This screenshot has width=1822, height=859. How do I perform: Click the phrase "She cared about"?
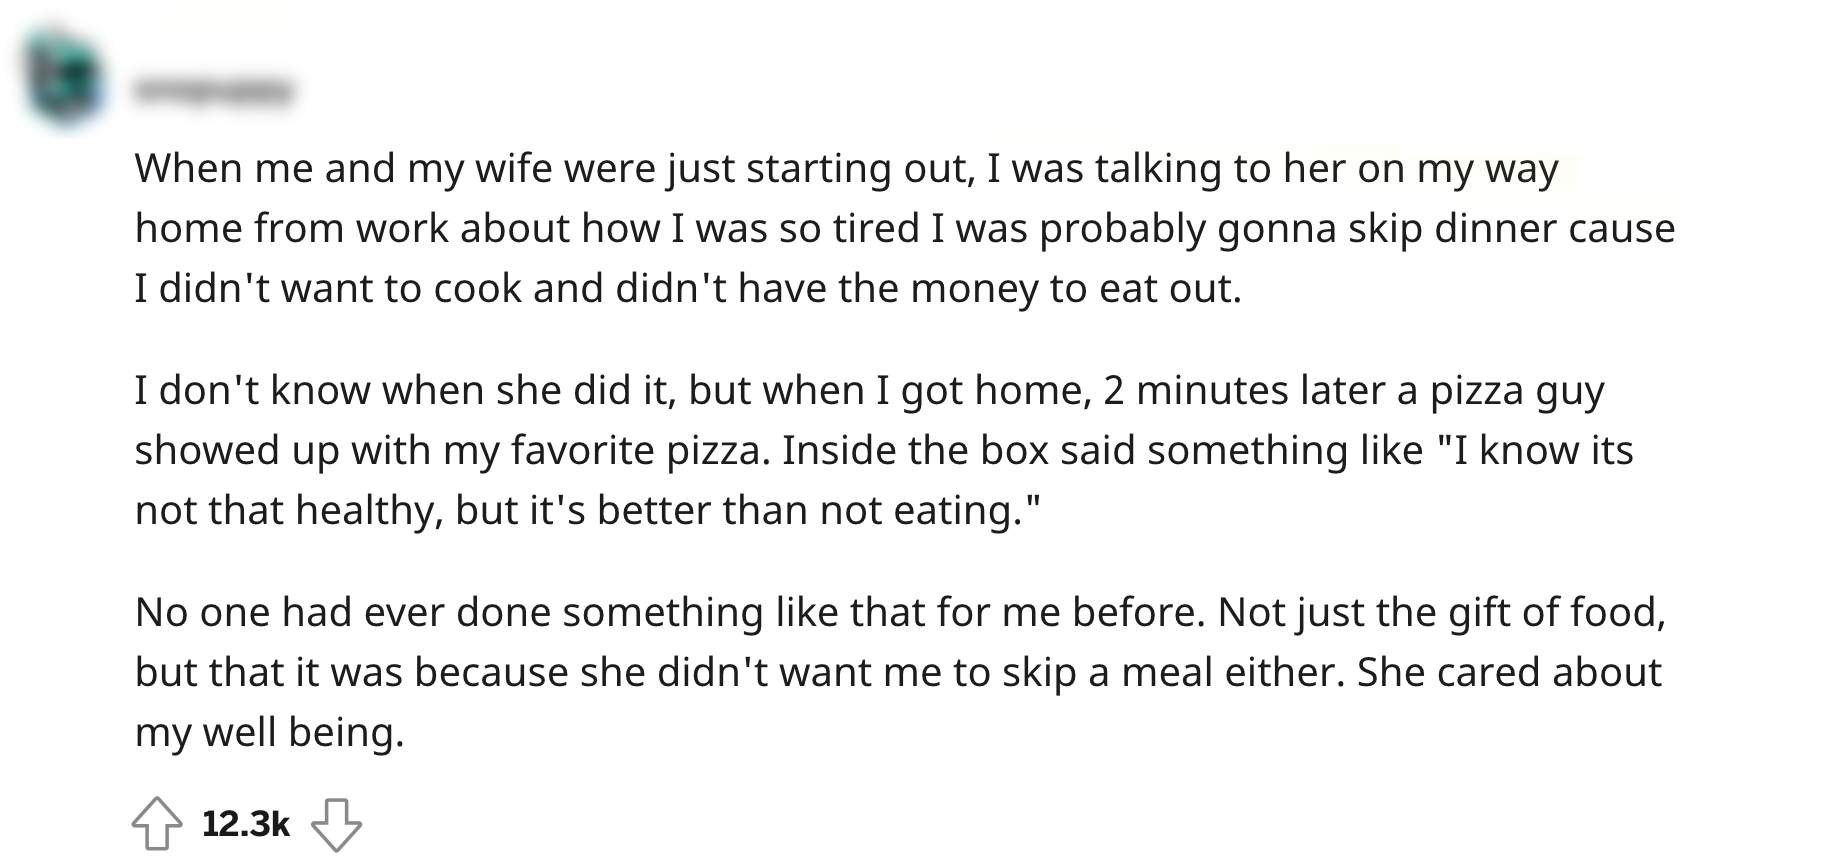pos(1508,672)
